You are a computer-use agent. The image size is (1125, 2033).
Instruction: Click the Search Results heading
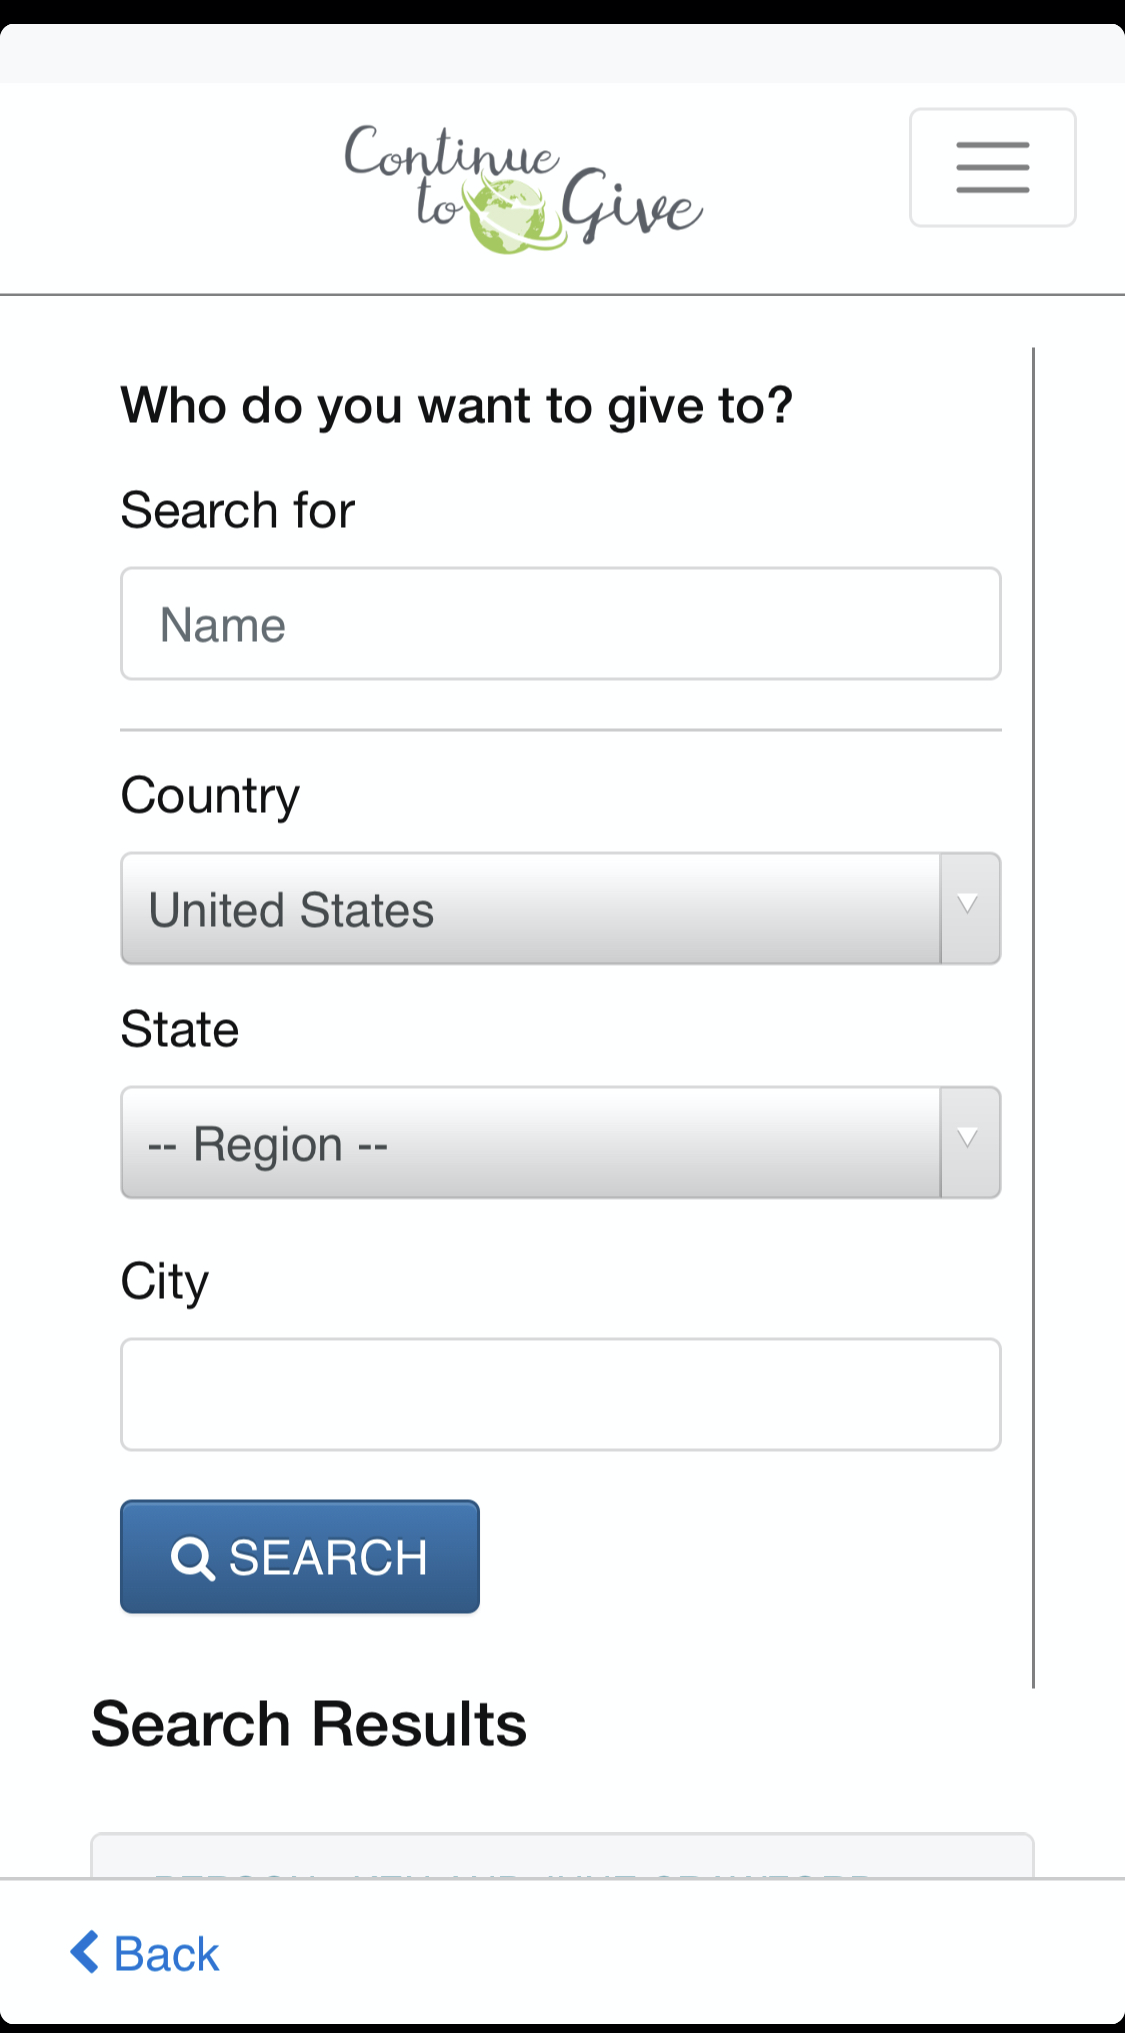coord(309,1724)
